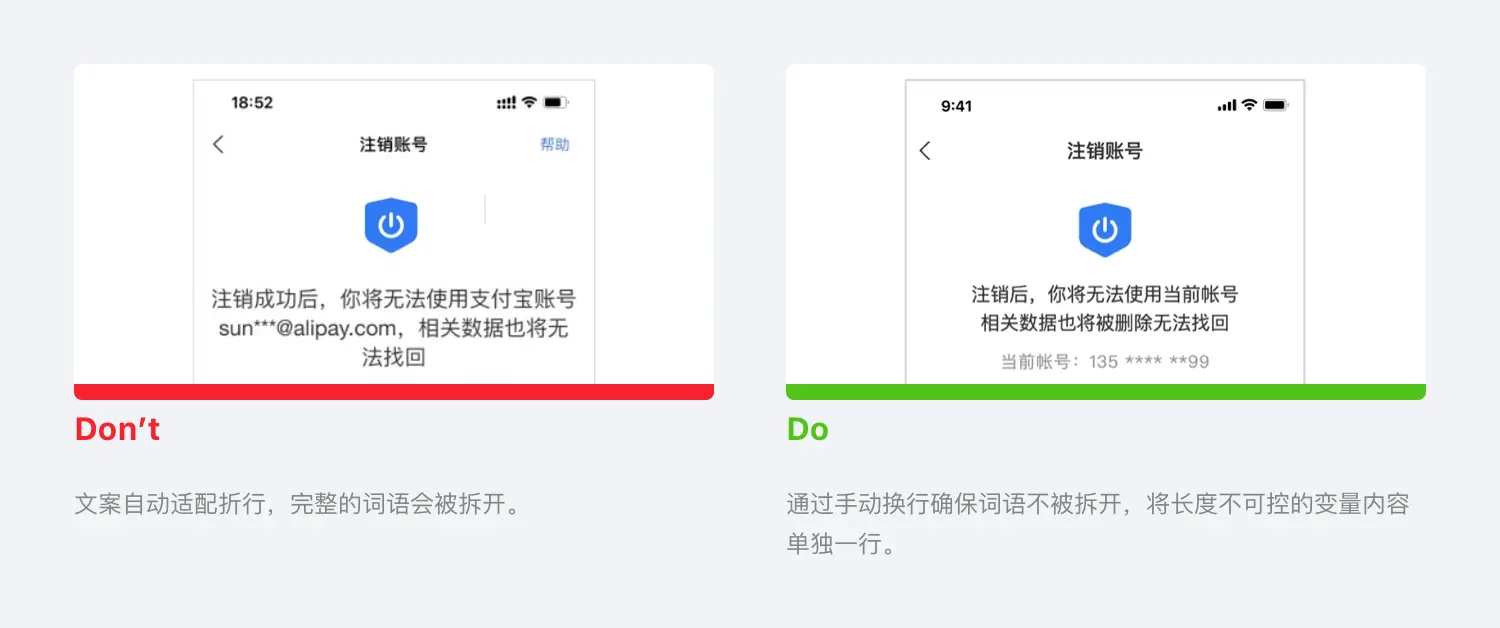Click the 当前帐号: 135 masked number line

pos(1105,361)
